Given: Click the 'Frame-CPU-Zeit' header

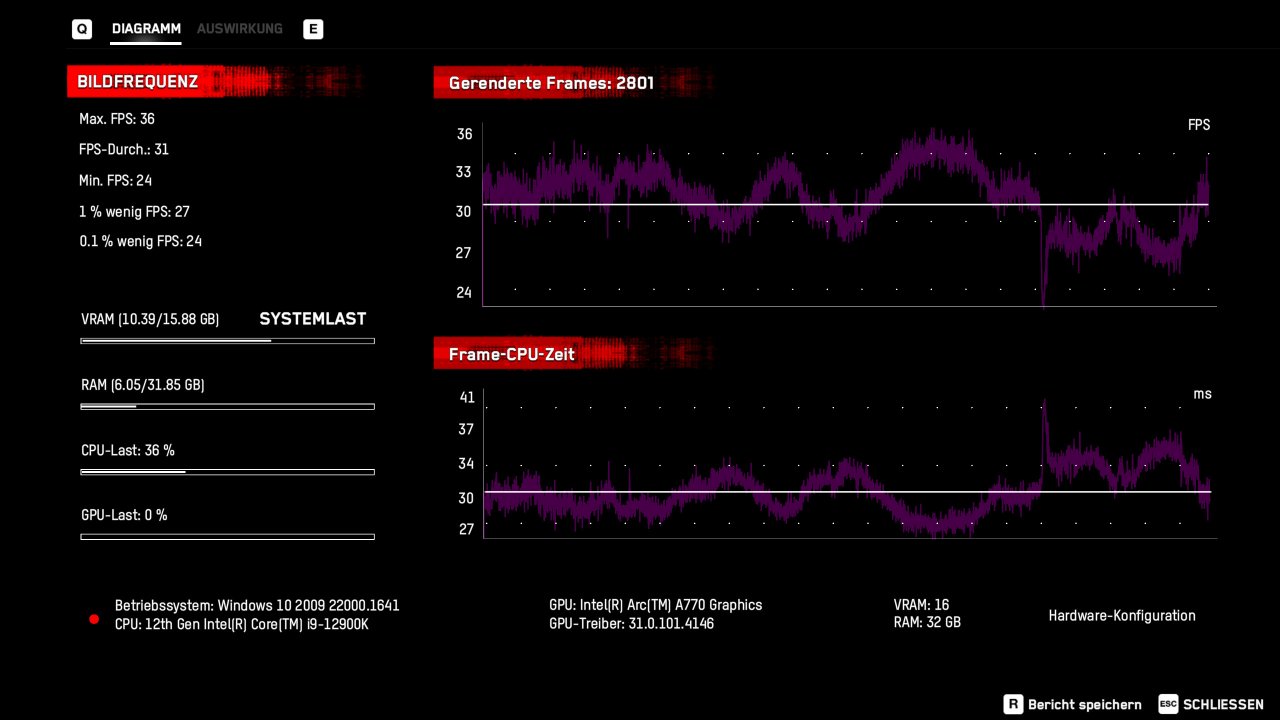Looking at the screenshot, I should point(512,354).
